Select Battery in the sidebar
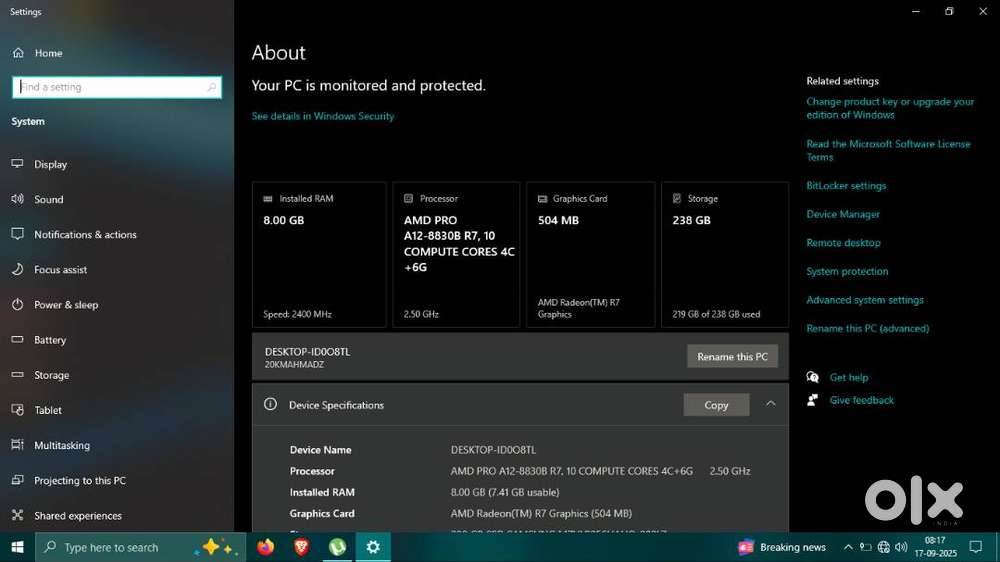The height and width of the screenshot is (562, 1000). pyautogui.click(x=50, y=340)
